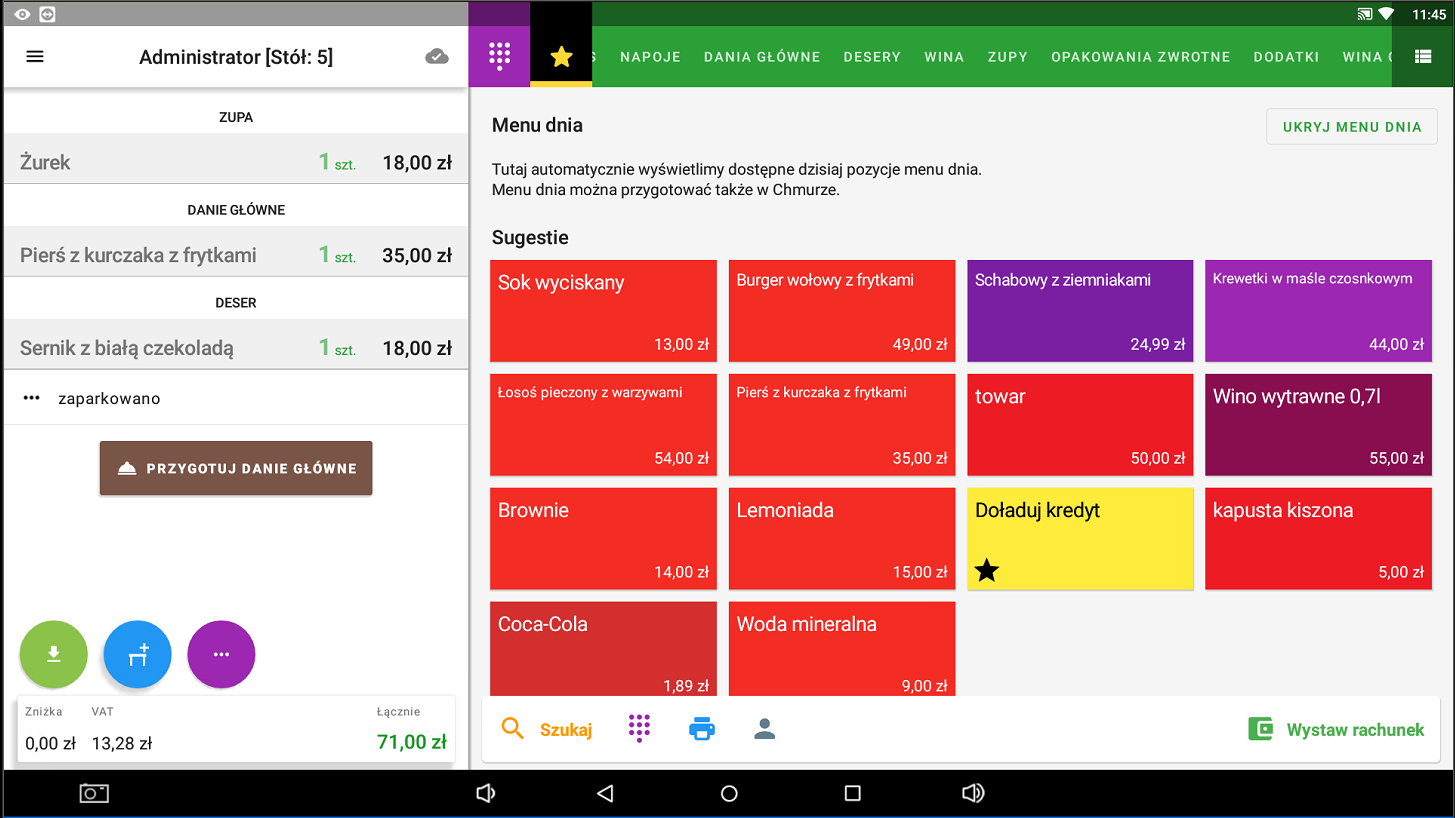The image size is (1455, 818).
Task: Expand the zaparkowano three-dots row
Action: coord(32,398)
